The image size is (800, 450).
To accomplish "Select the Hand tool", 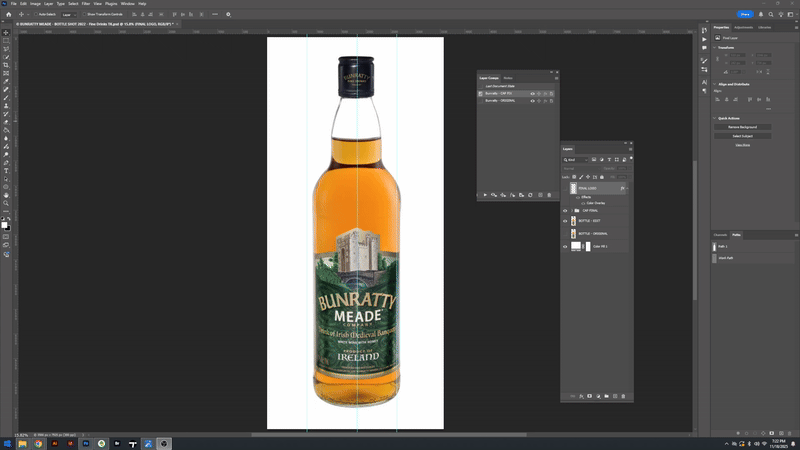I will coord(6,195).
